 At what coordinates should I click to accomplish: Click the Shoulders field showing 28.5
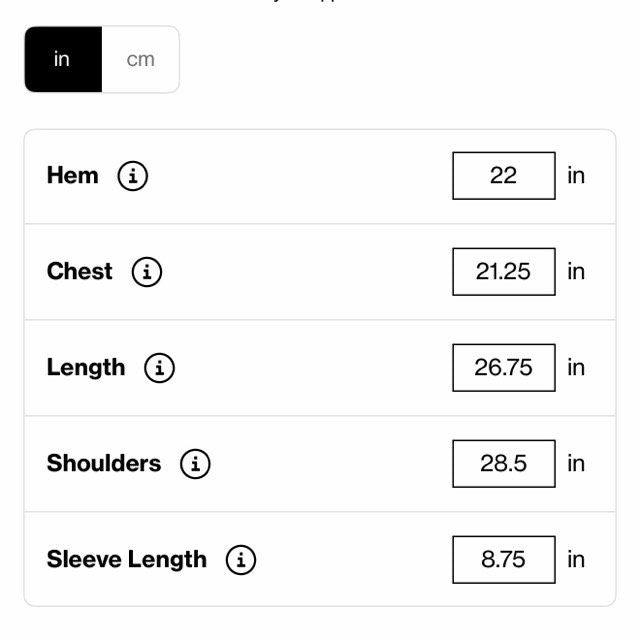coord(503,464)
